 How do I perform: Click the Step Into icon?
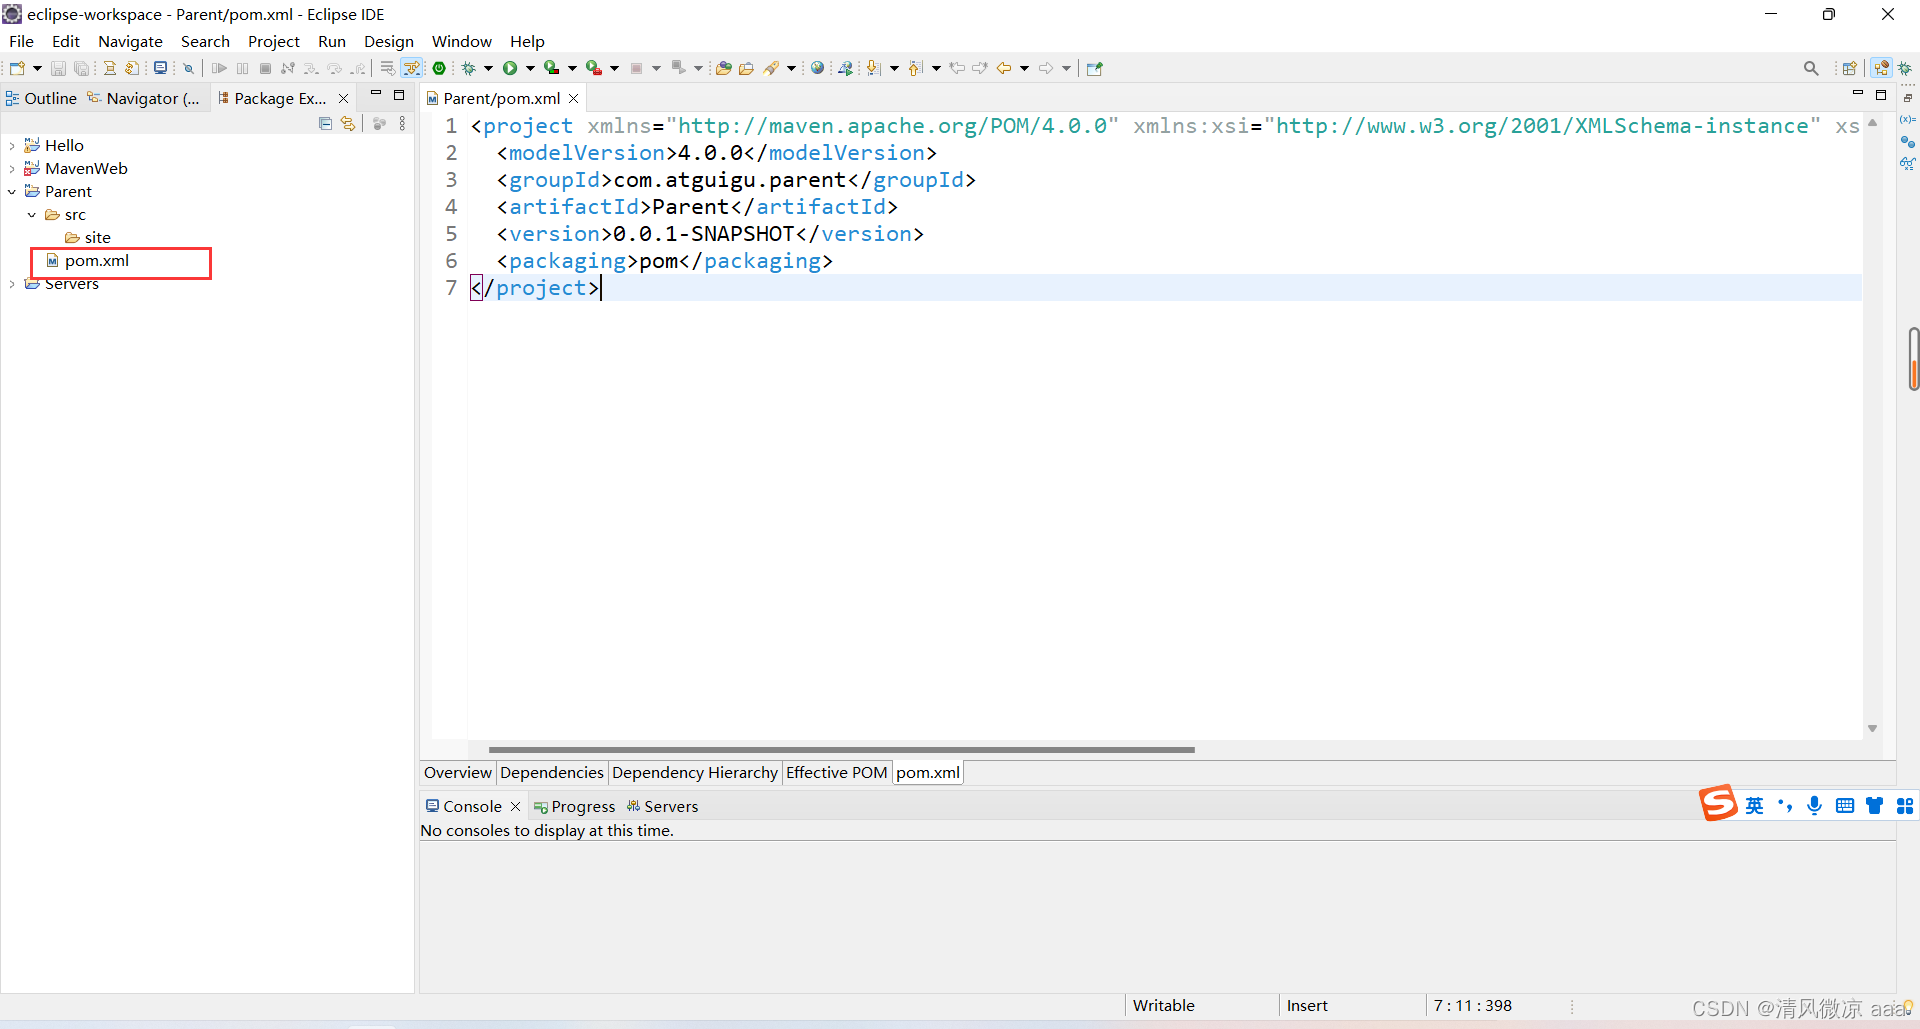[x=311, y=68]
